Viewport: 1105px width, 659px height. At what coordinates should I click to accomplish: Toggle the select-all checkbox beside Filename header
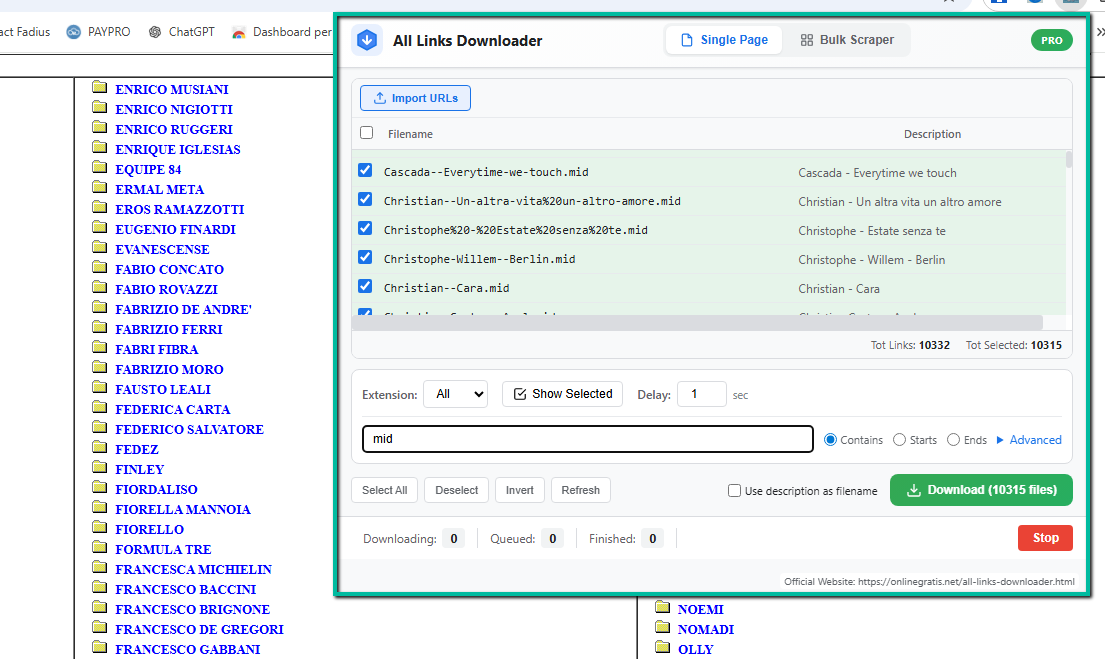[x=366, y=133]
